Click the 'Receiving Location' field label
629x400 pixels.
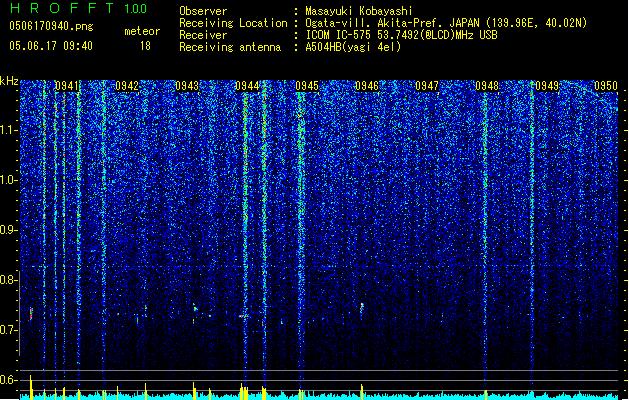[233, 23]
